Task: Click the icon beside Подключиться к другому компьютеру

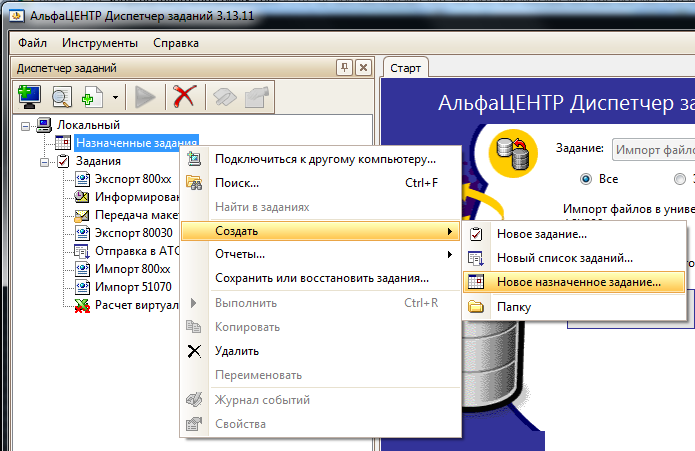Action: click(x=194, y=159)
